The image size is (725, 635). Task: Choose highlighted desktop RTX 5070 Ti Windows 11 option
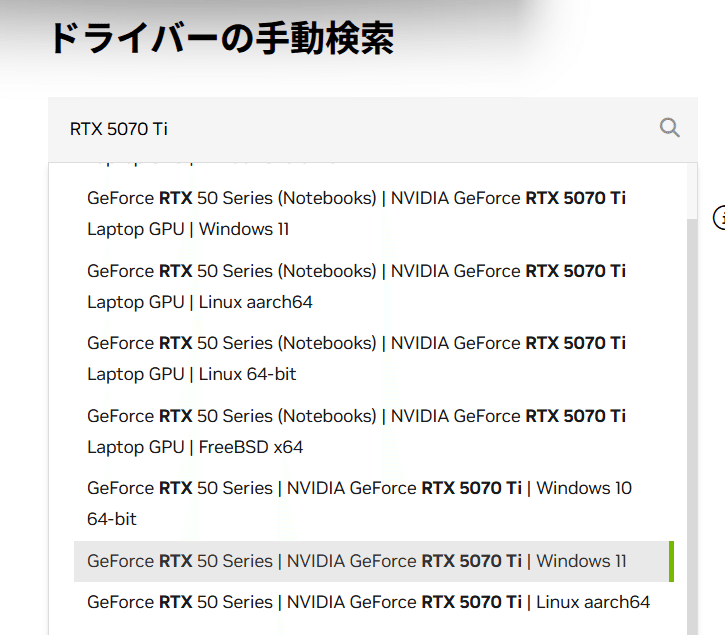click(374, 561)
